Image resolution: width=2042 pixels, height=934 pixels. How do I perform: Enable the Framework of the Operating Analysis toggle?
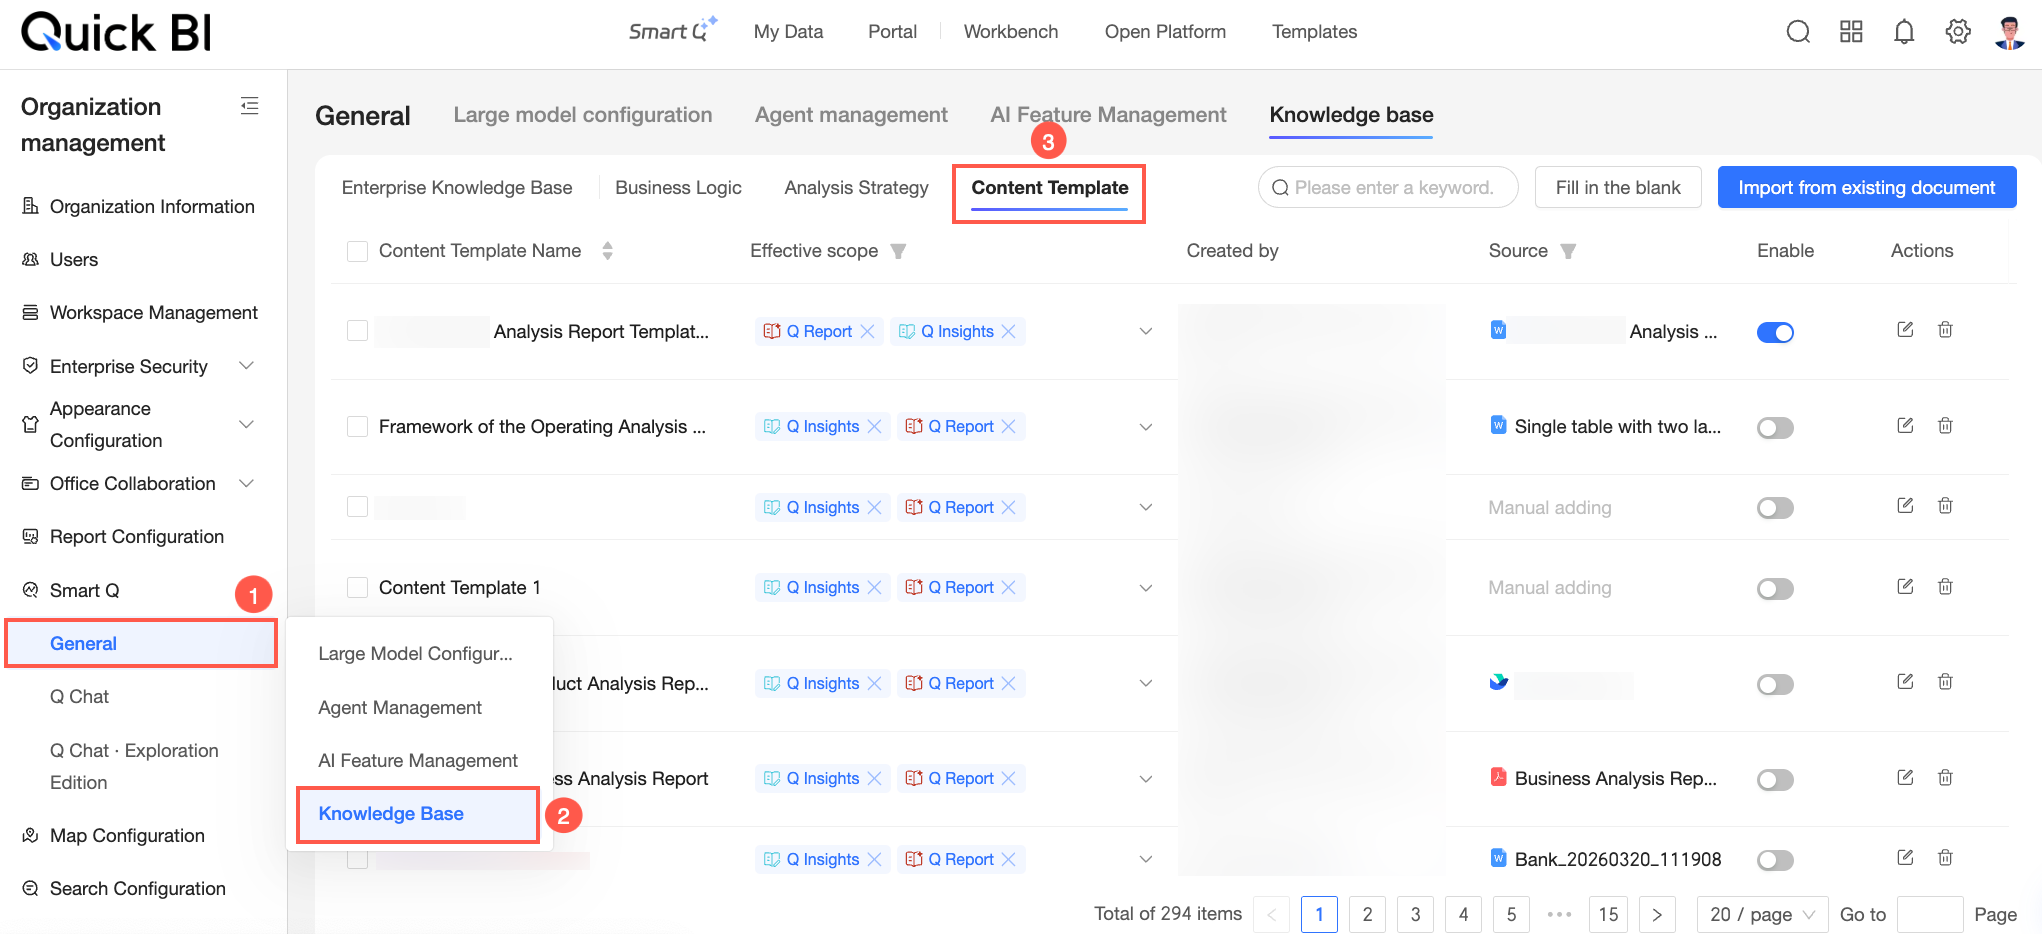[x=1775, y=428]
